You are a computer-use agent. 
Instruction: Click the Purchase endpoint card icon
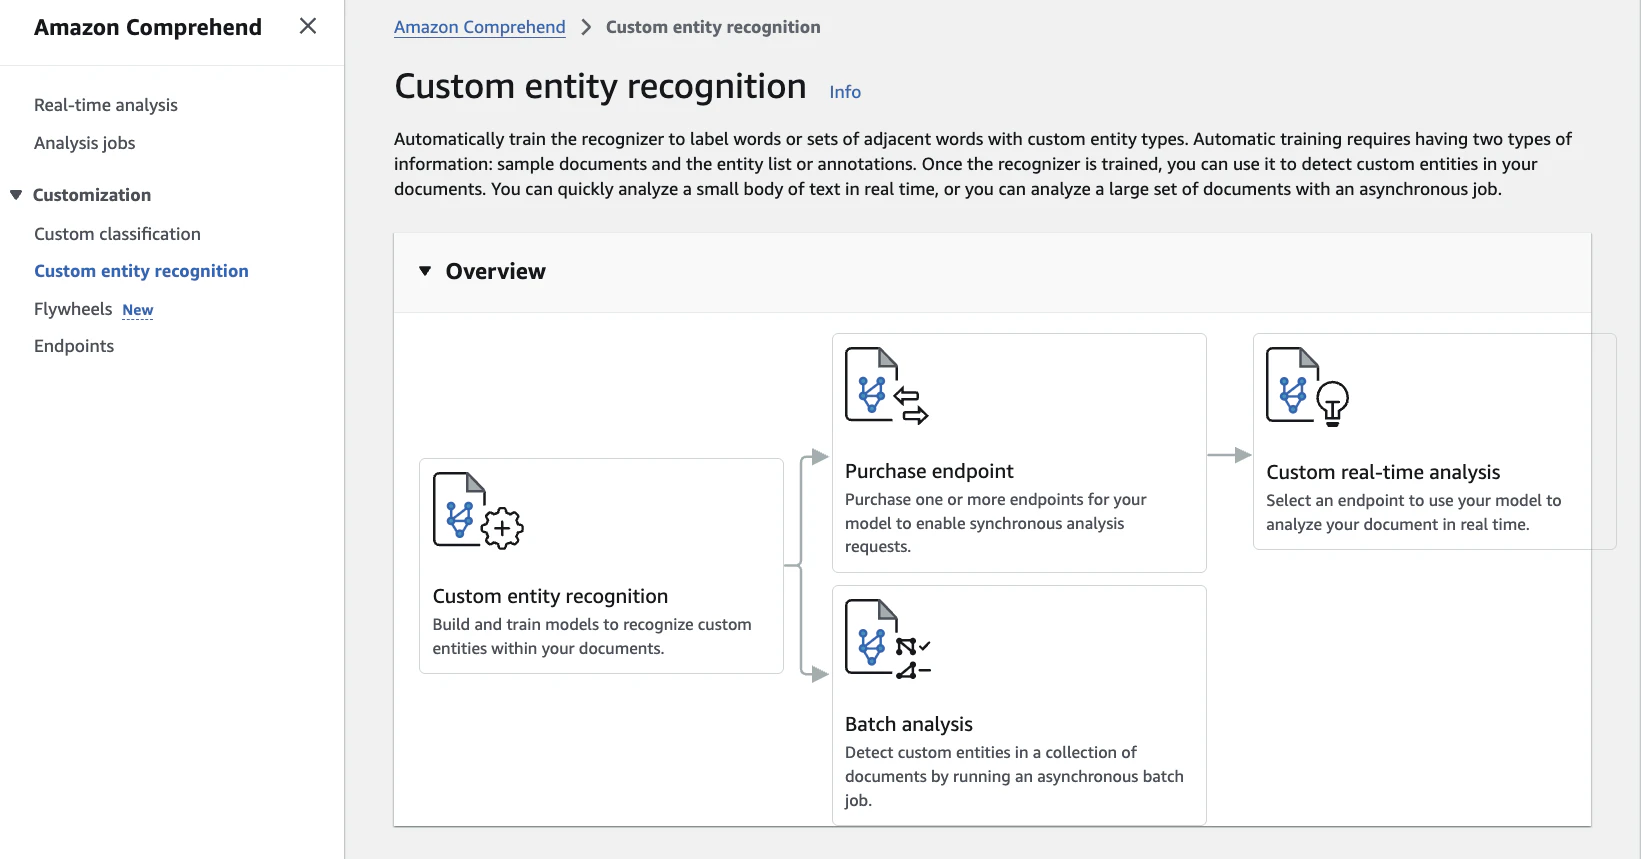[887, 386]
